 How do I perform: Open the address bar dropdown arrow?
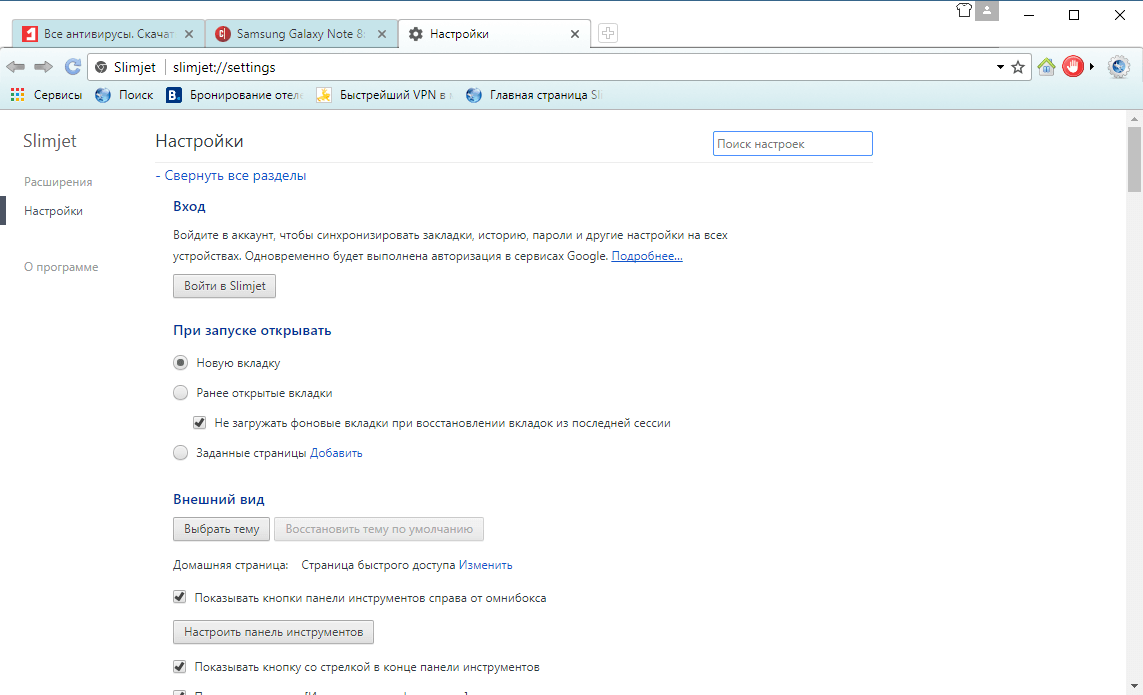pos(1000,67)
